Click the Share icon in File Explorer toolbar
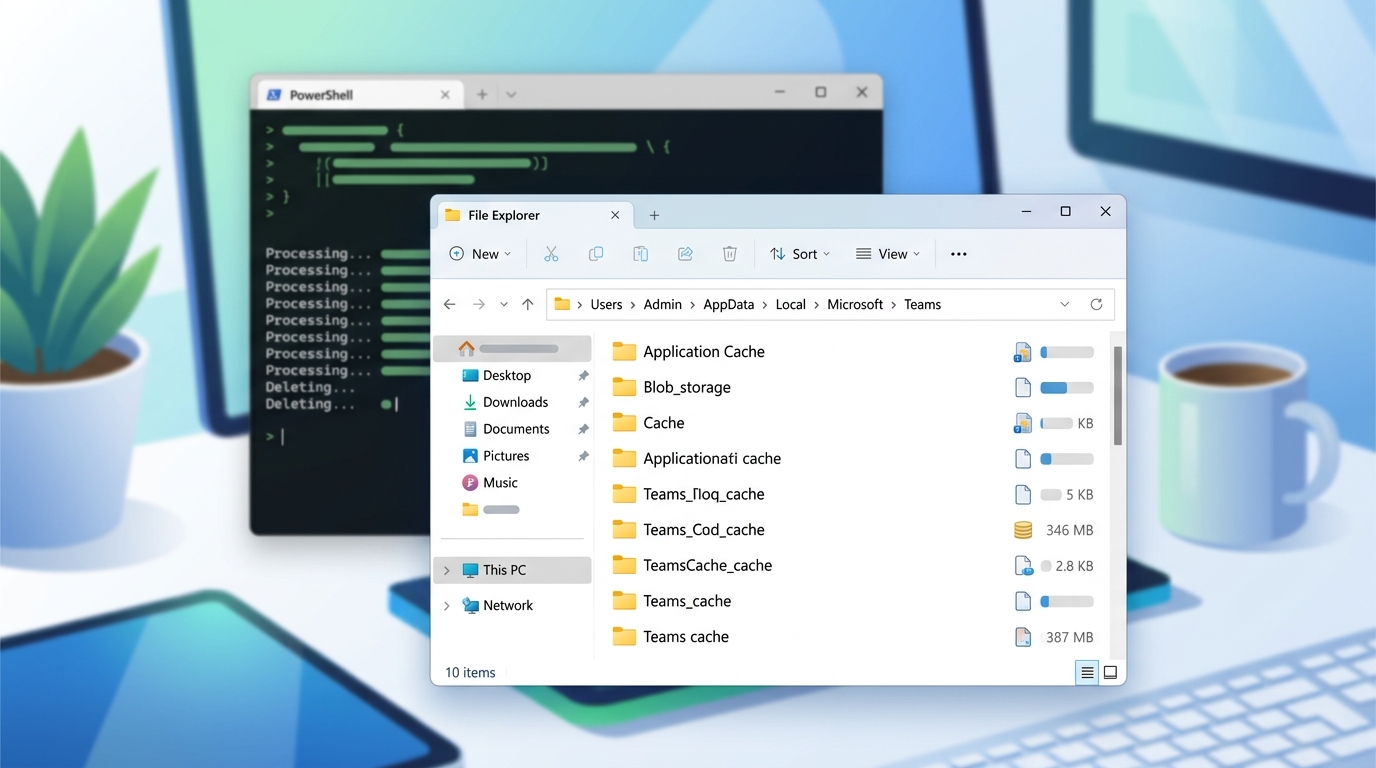This screenshot has height=768, width=1376. pyautogui.click(x=685, y=254)
